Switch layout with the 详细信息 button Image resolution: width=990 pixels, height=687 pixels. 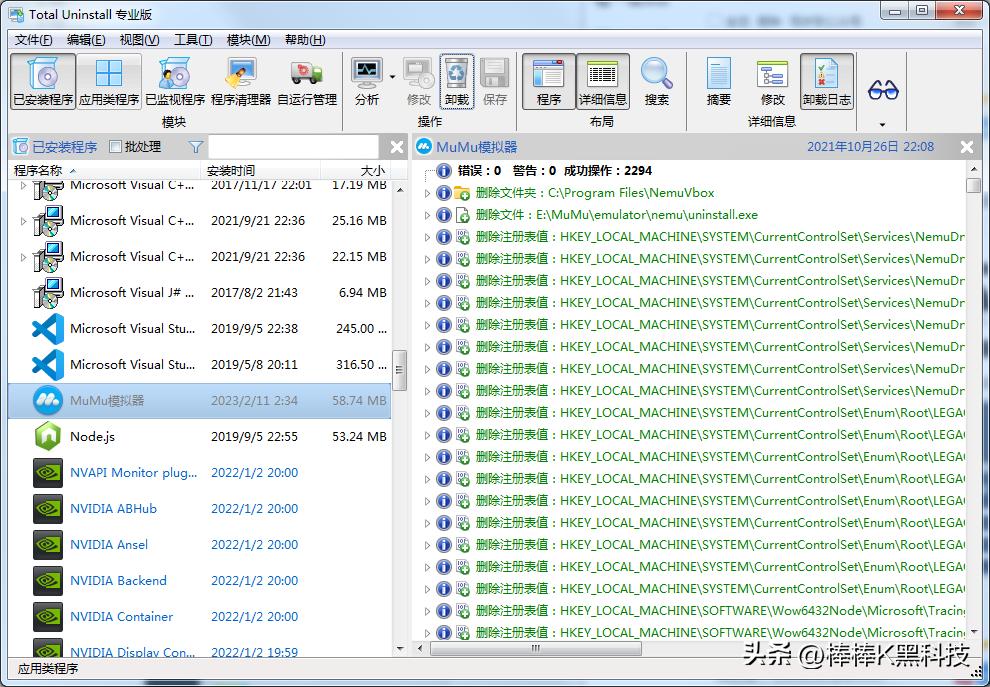point(603,80)
